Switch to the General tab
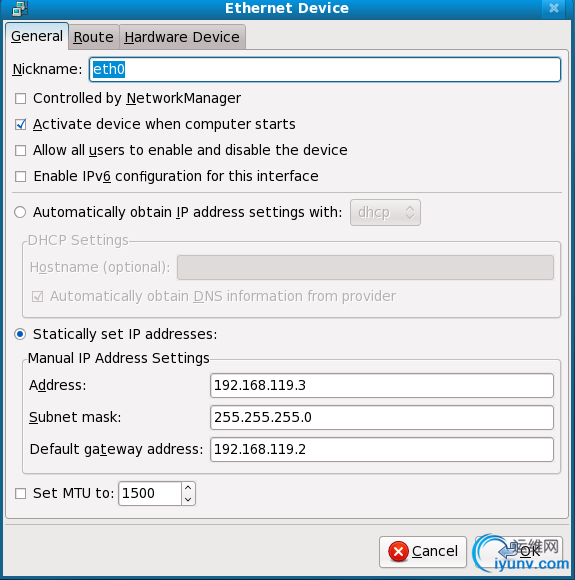 (37, 36)
